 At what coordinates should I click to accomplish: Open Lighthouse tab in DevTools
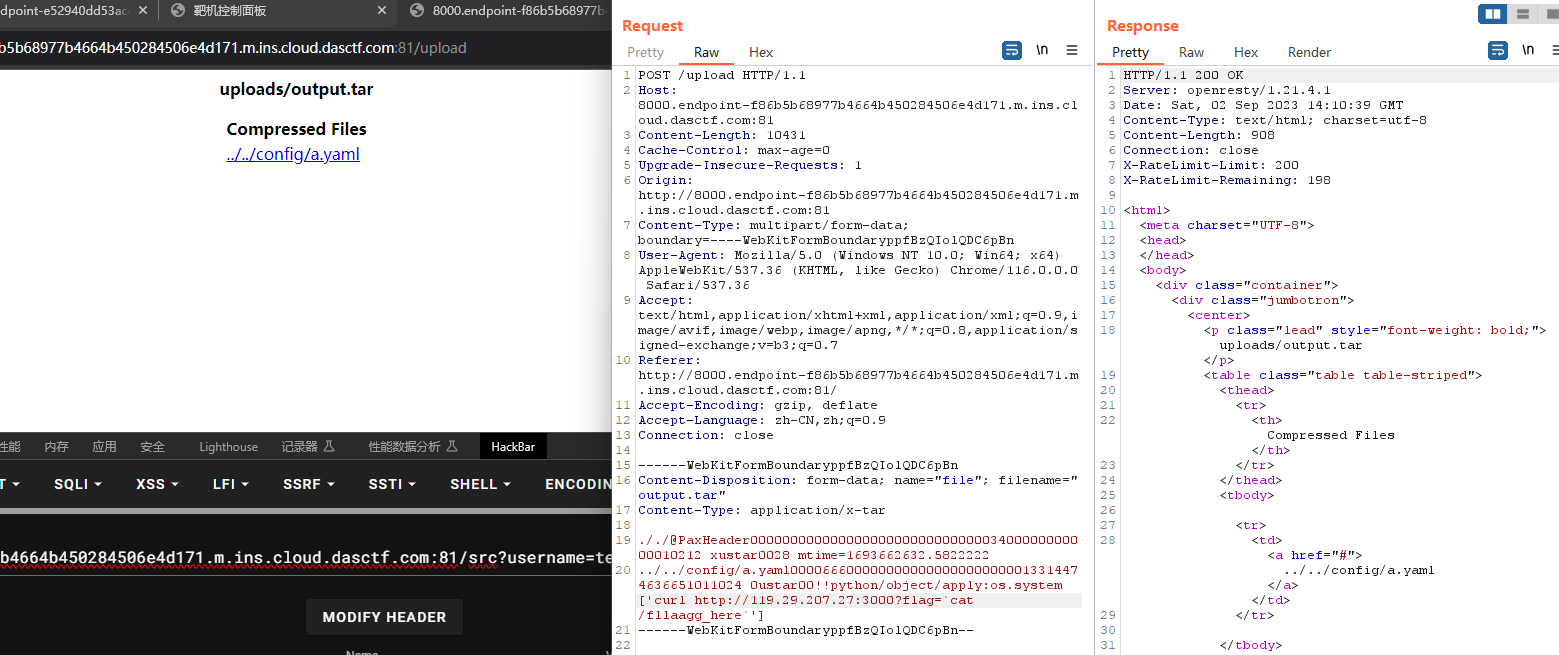228,447
